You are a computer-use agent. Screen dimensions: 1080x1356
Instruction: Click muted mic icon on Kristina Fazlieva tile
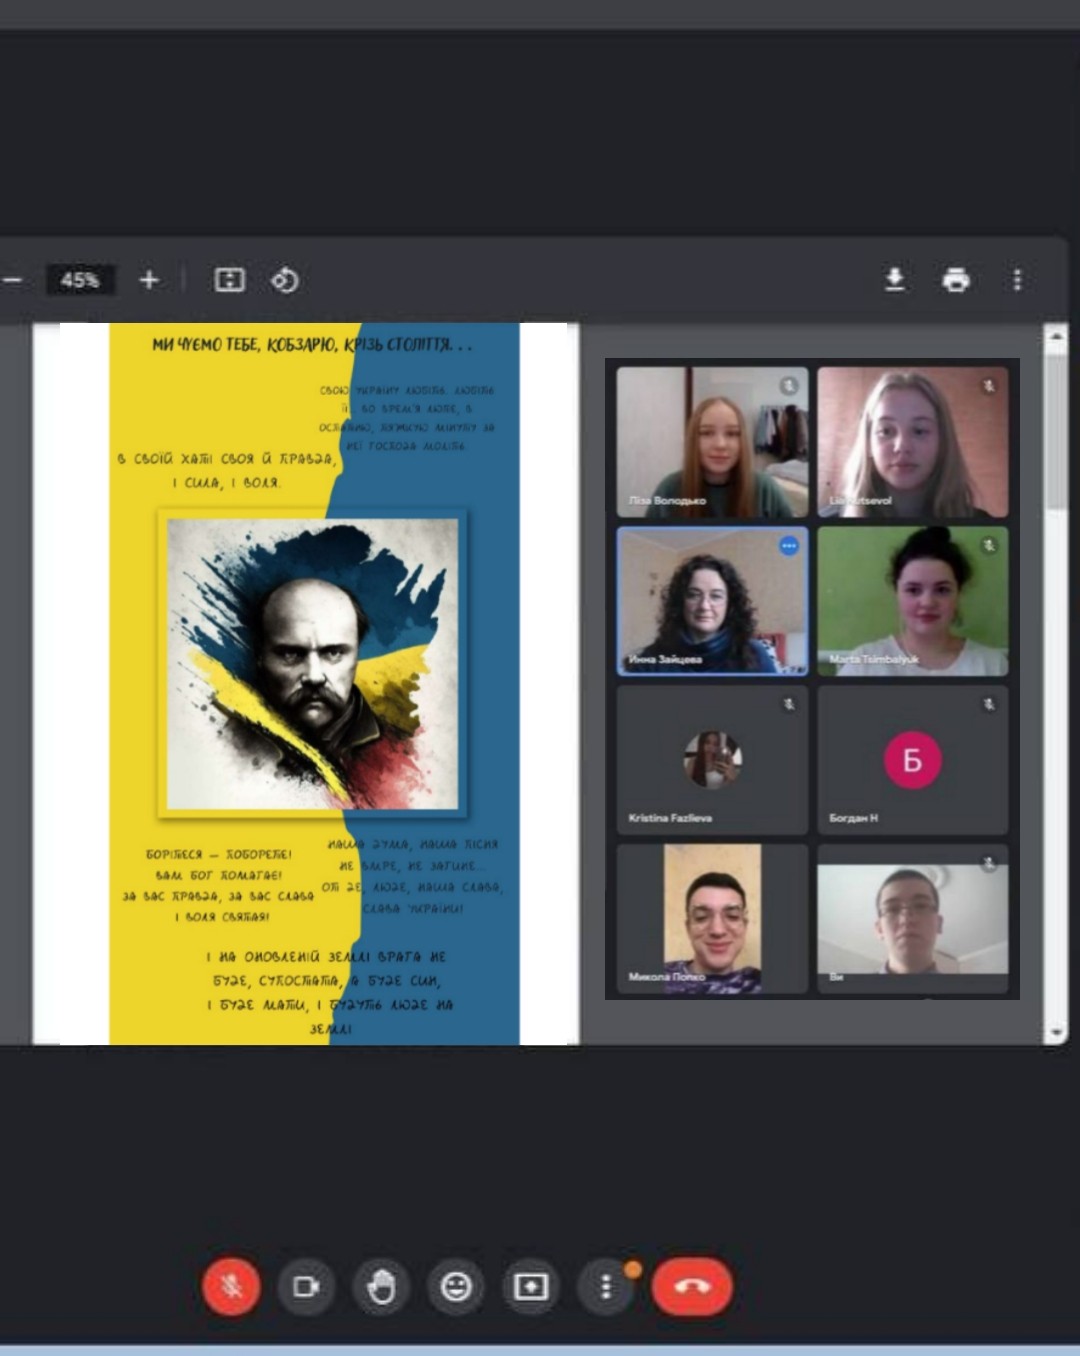[x=789, y=704]
